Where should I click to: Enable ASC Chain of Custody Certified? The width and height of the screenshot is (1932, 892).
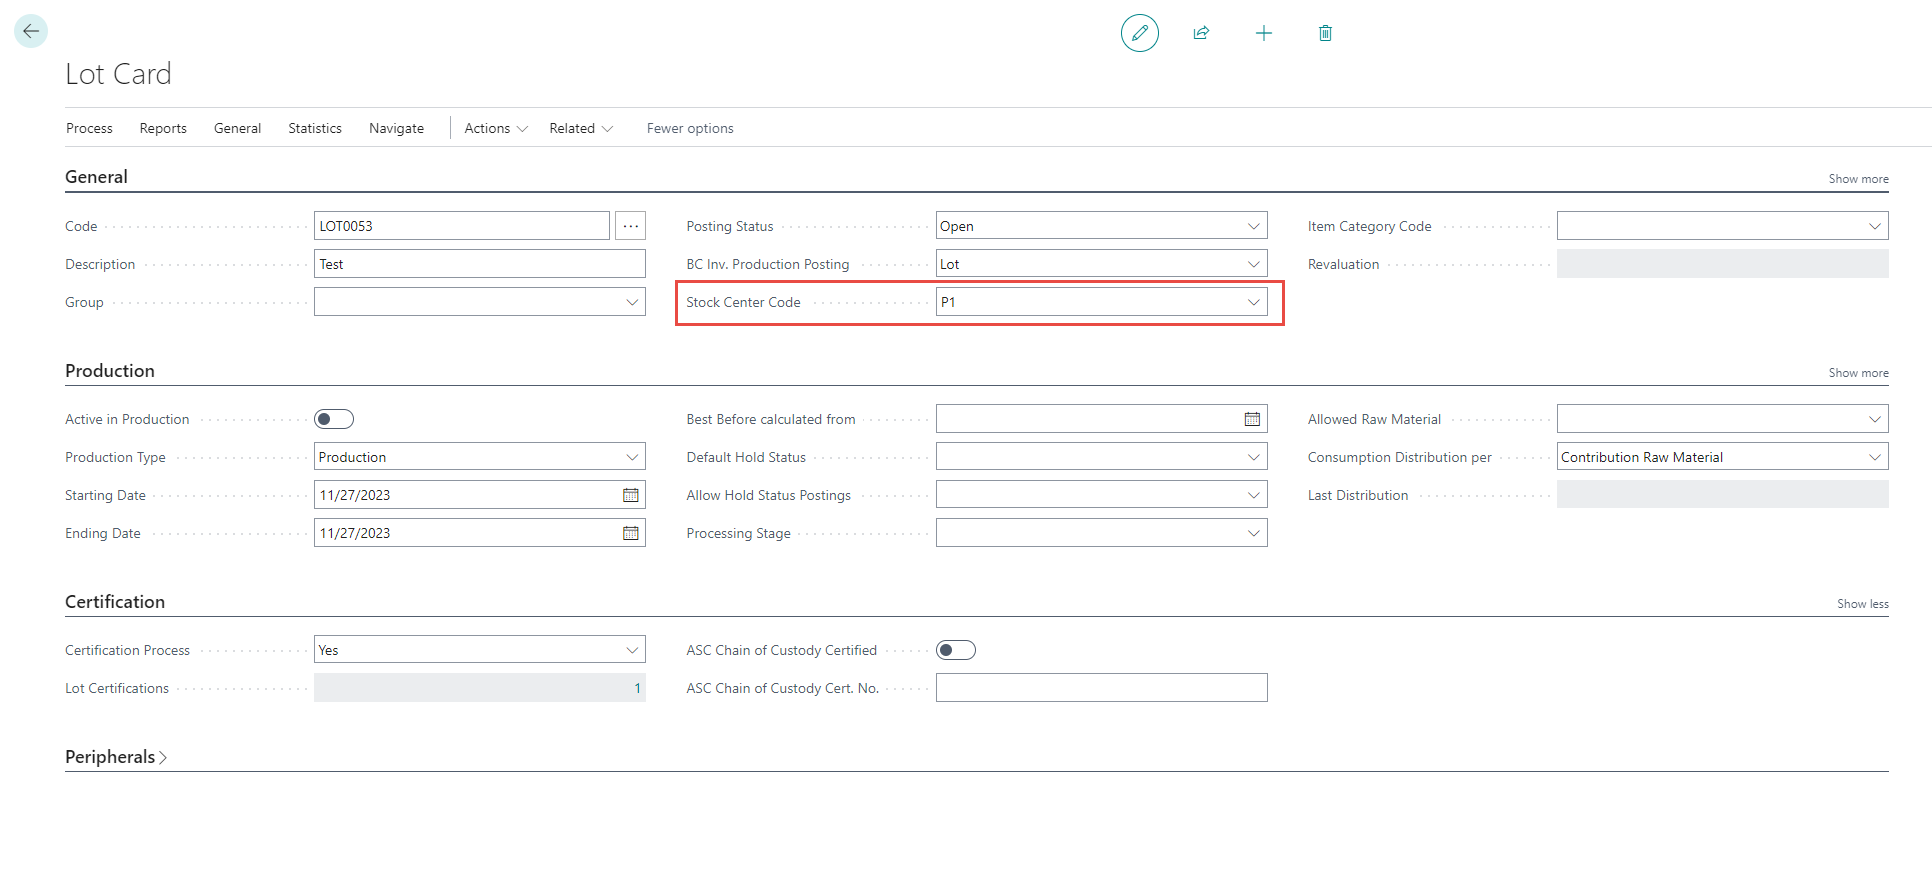[x=955, y=650]
